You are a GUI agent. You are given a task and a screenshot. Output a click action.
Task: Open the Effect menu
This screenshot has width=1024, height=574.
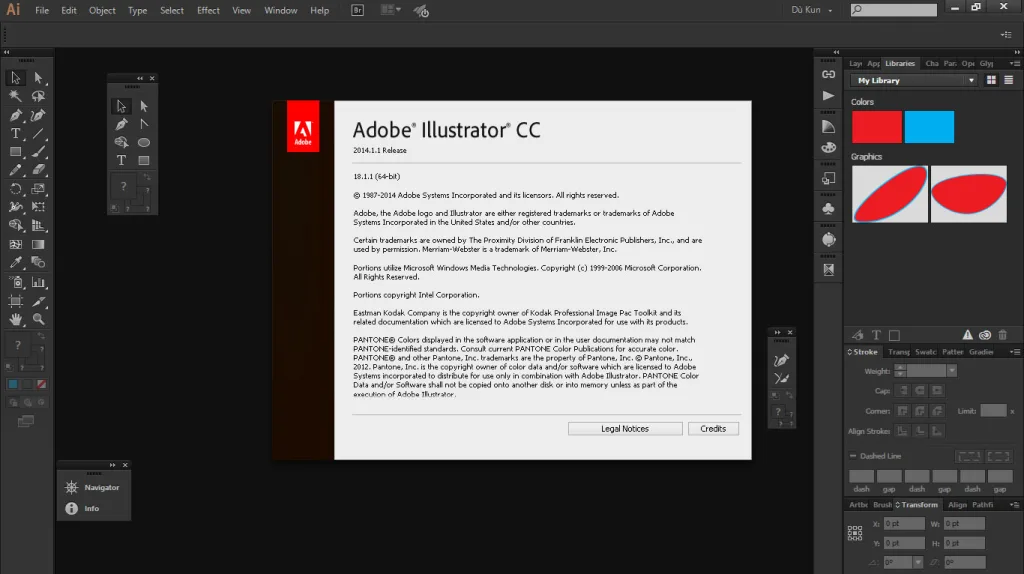[x=208, y=10]
